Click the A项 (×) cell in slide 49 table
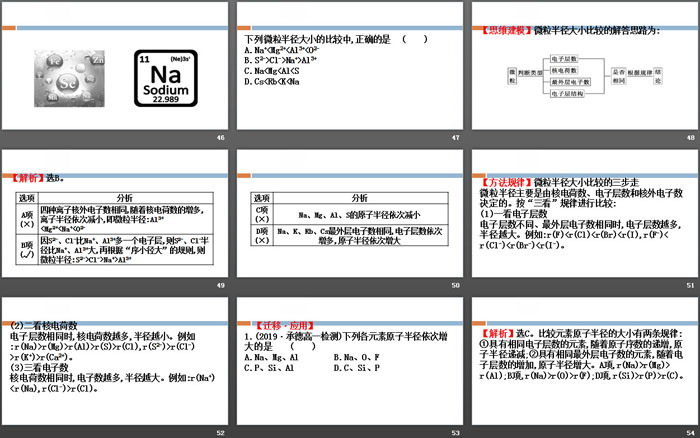 [x=27, y=219]
